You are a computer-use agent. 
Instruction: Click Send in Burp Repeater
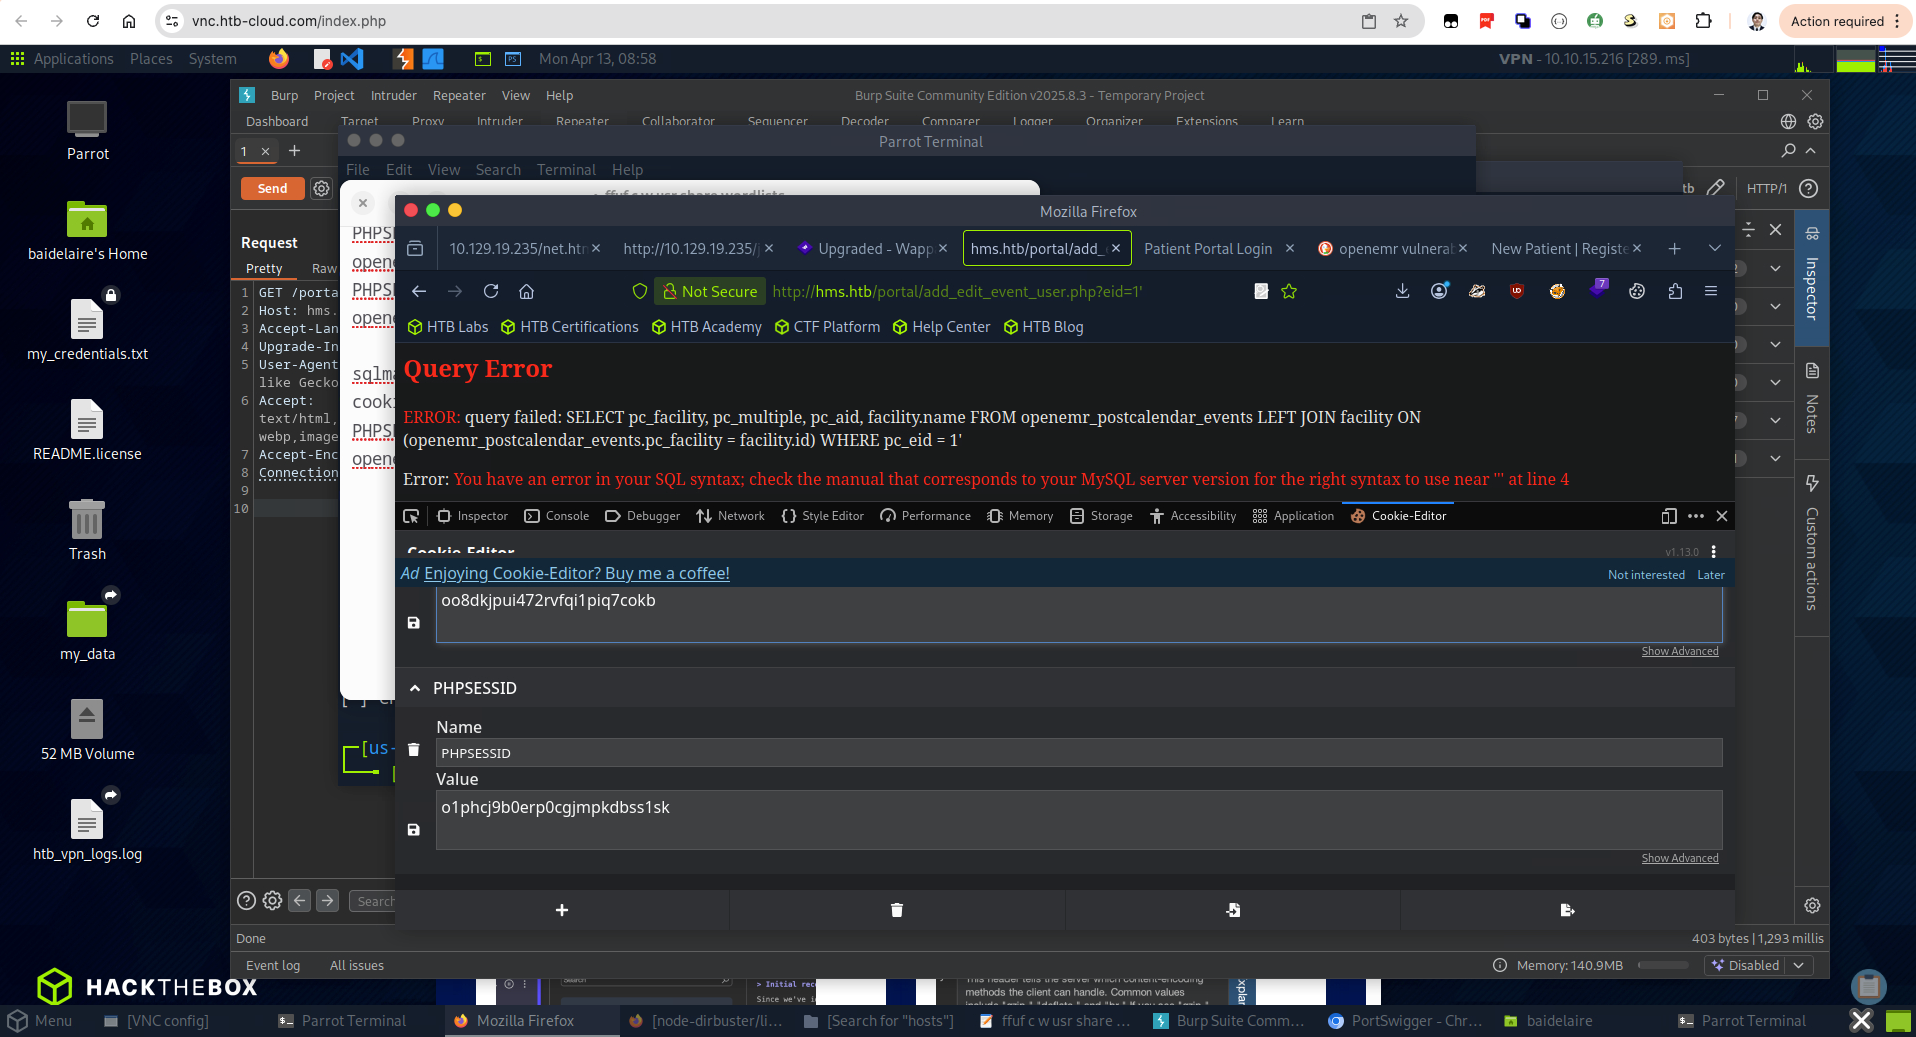coord(272,188)
